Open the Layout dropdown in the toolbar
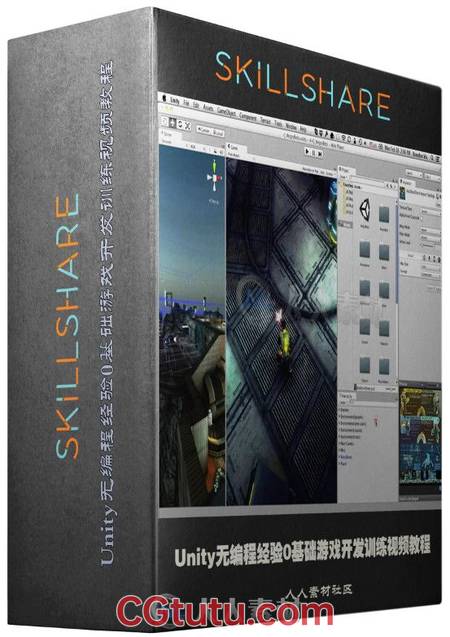This screenshot has width=450, height=637. 432,176
